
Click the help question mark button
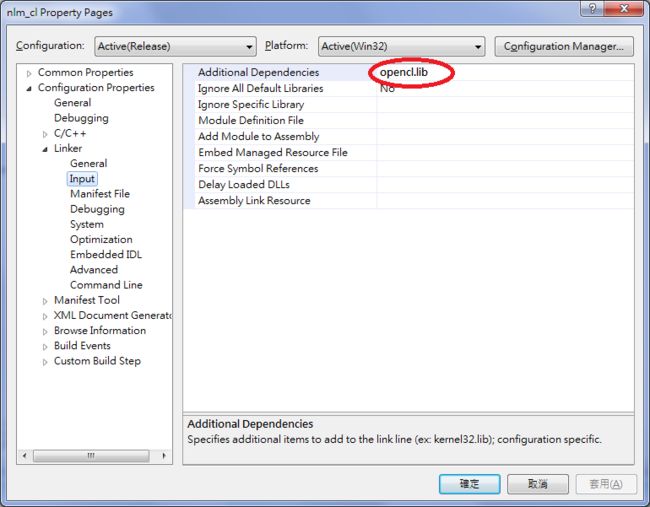(x=593, y=8)
